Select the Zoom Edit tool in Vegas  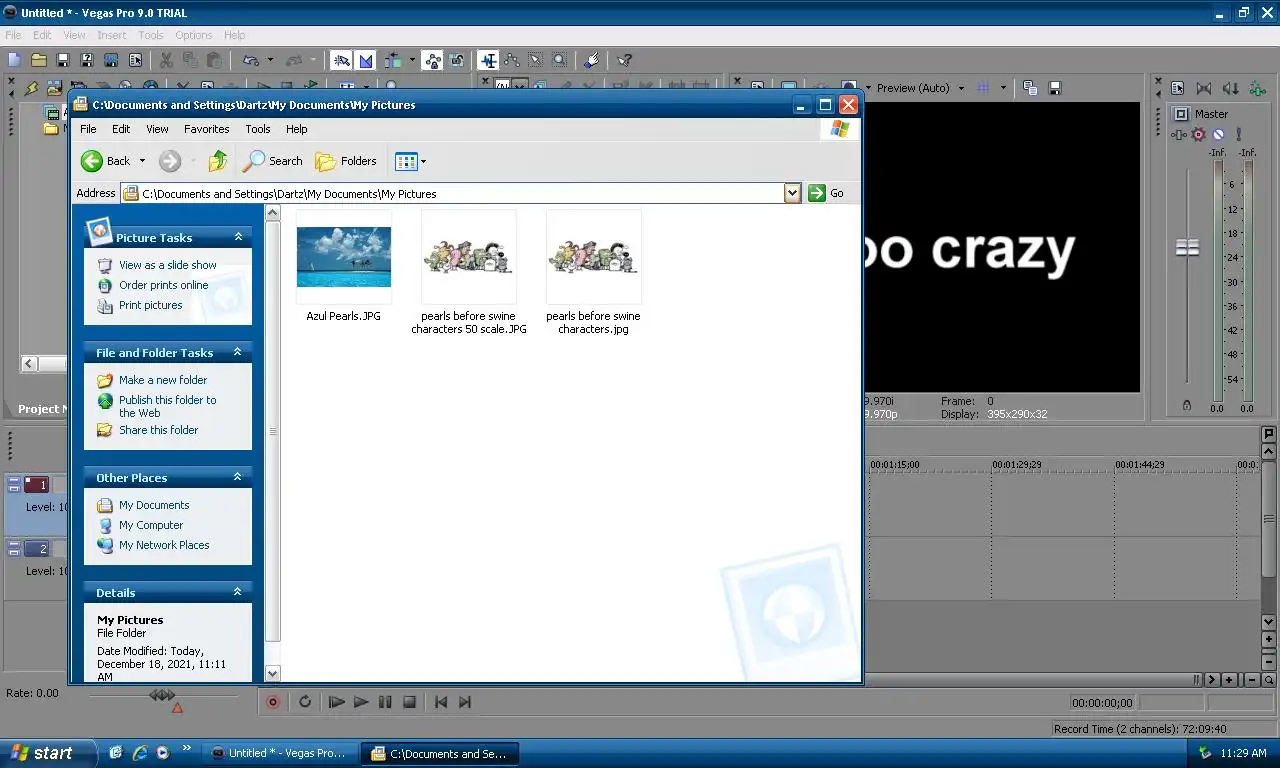point(560,60)
